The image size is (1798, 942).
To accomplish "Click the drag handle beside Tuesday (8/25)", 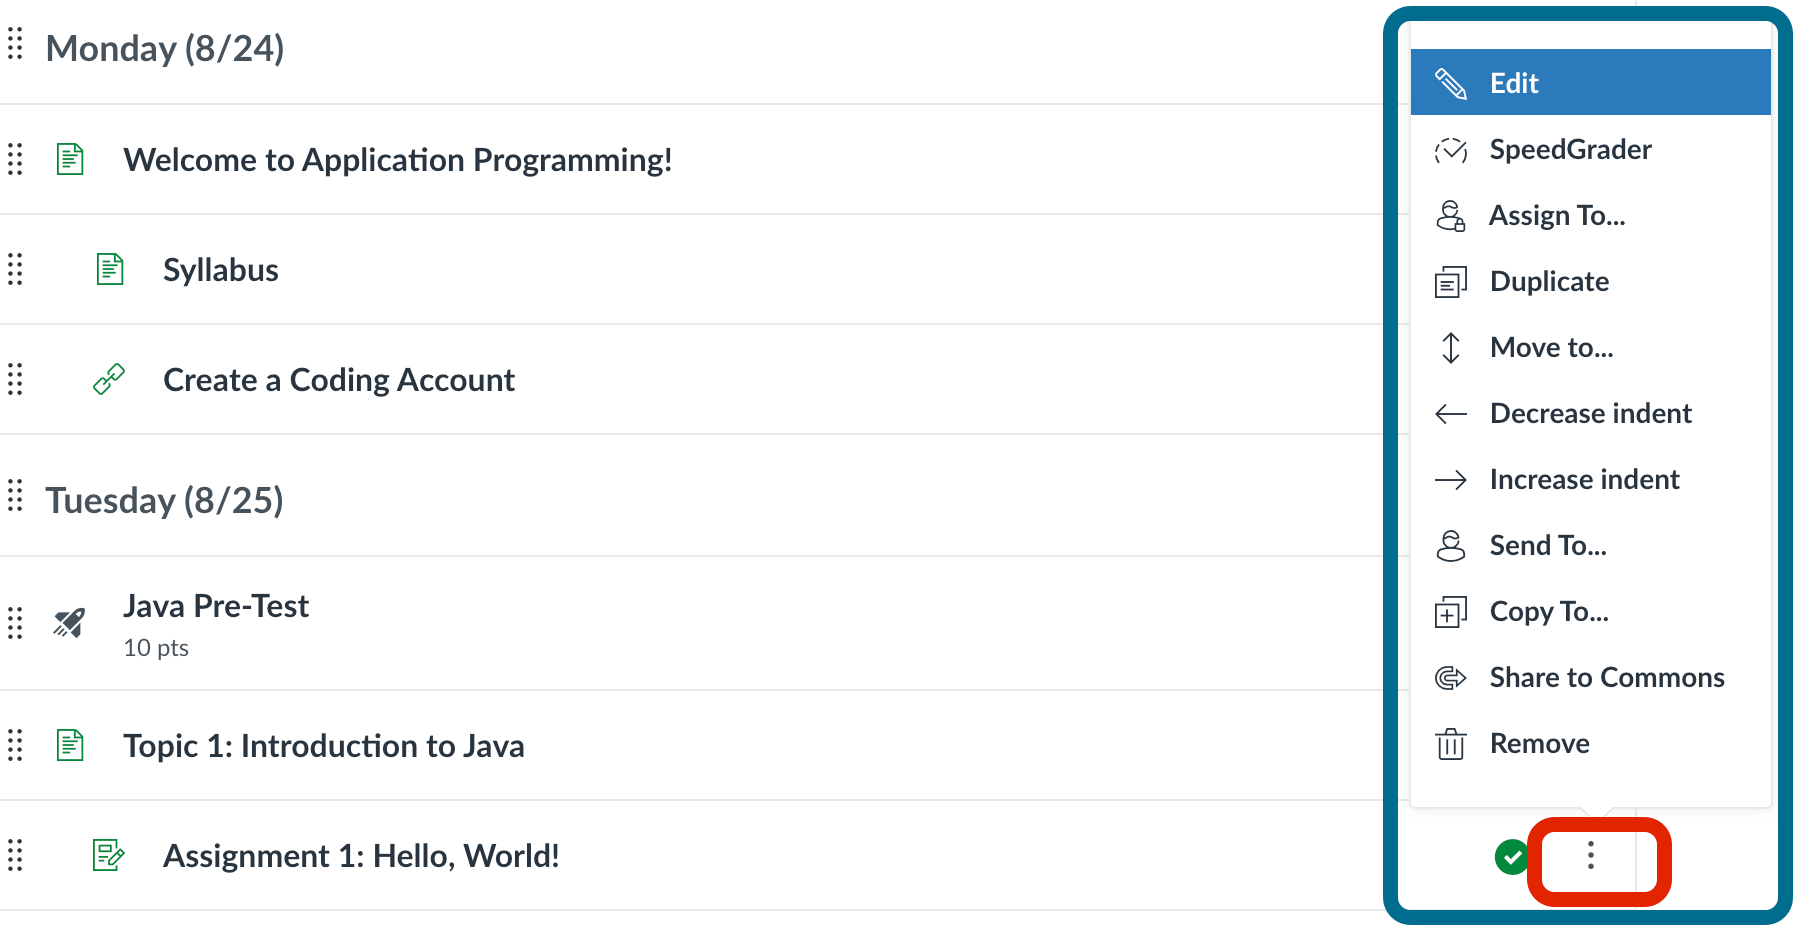I will 15,496.
